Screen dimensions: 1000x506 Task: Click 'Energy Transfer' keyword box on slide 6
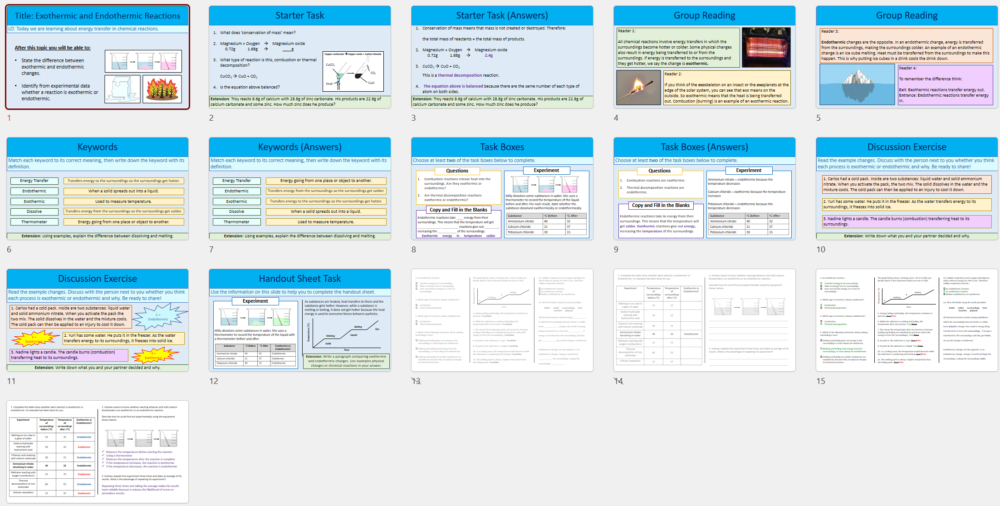[34, 181]
